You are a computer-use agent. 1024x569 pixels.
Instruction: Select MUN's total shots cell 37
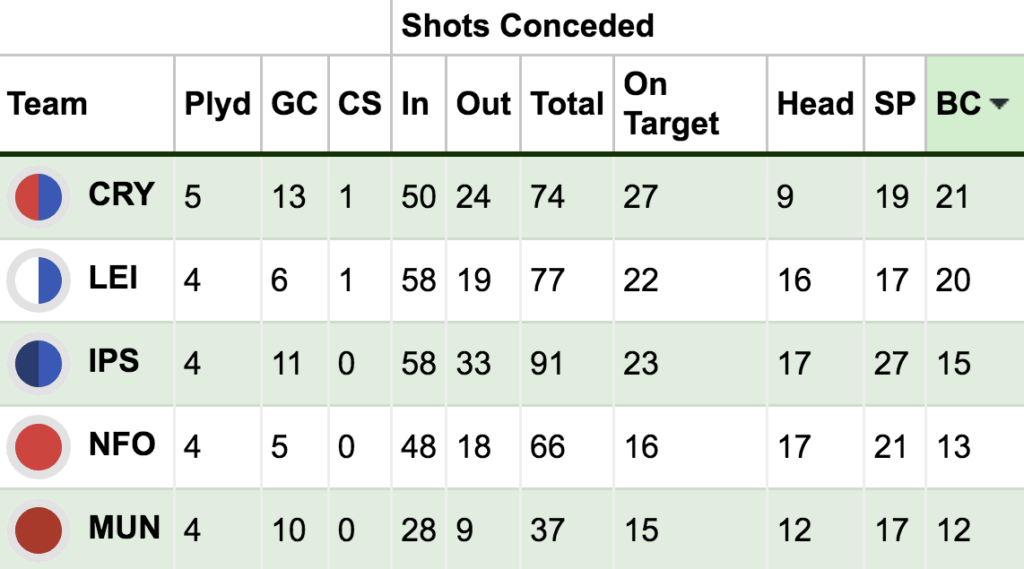547,530
